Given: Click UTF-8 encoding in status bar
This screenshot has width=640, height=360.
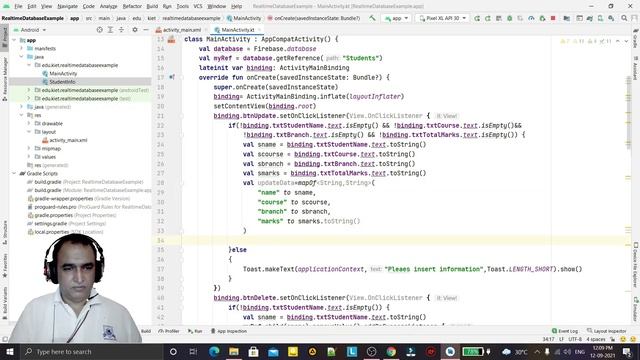Looking at the screenshot, I should 575,339.
